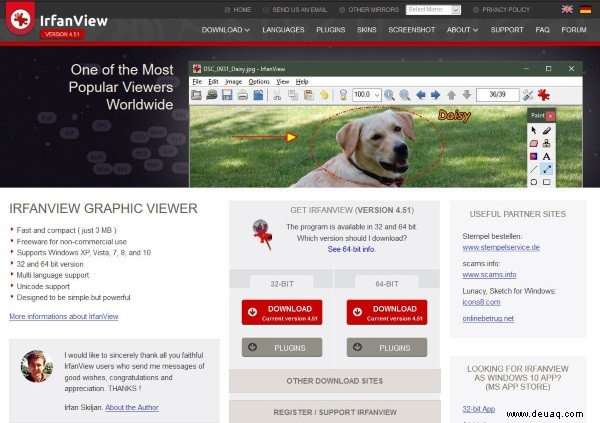Open the Options menu in IrfanView window
The width and height of the screenshot is (600, 423).
(259, 82)
